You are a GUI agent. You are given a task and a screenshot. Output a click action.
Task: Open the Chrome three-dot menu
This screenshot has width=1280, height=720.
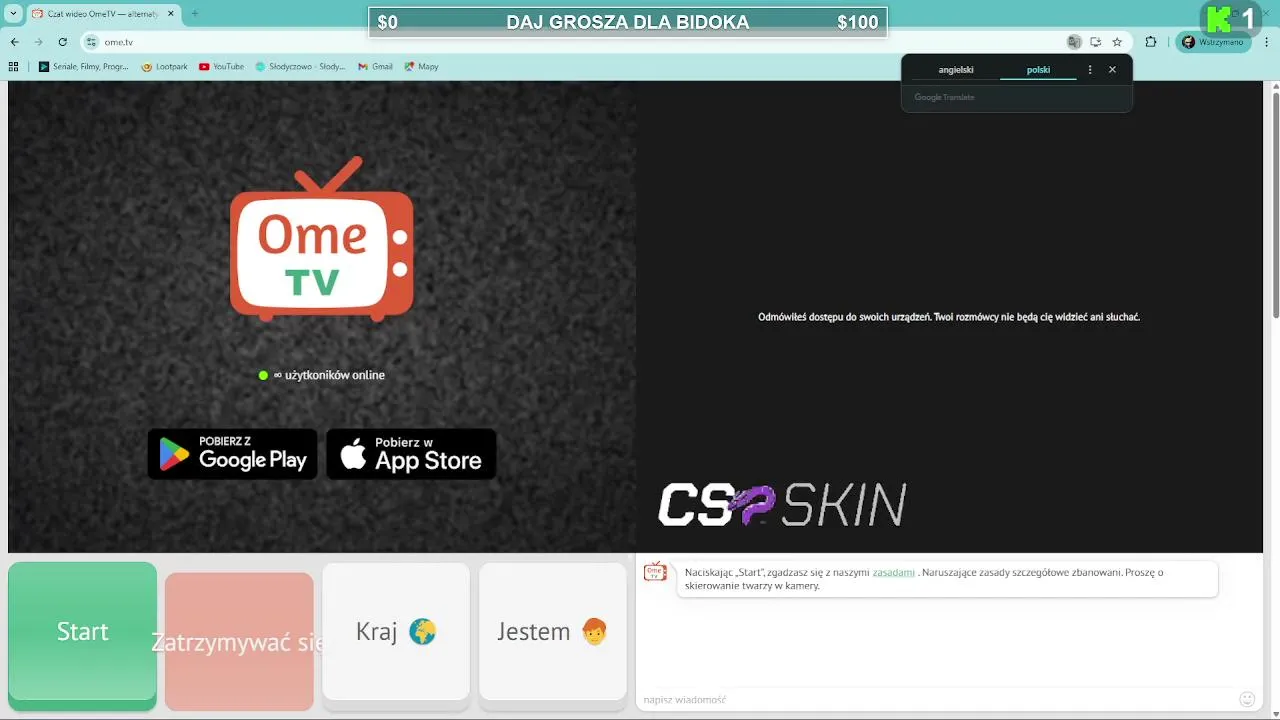click(x=1266, y=42)
